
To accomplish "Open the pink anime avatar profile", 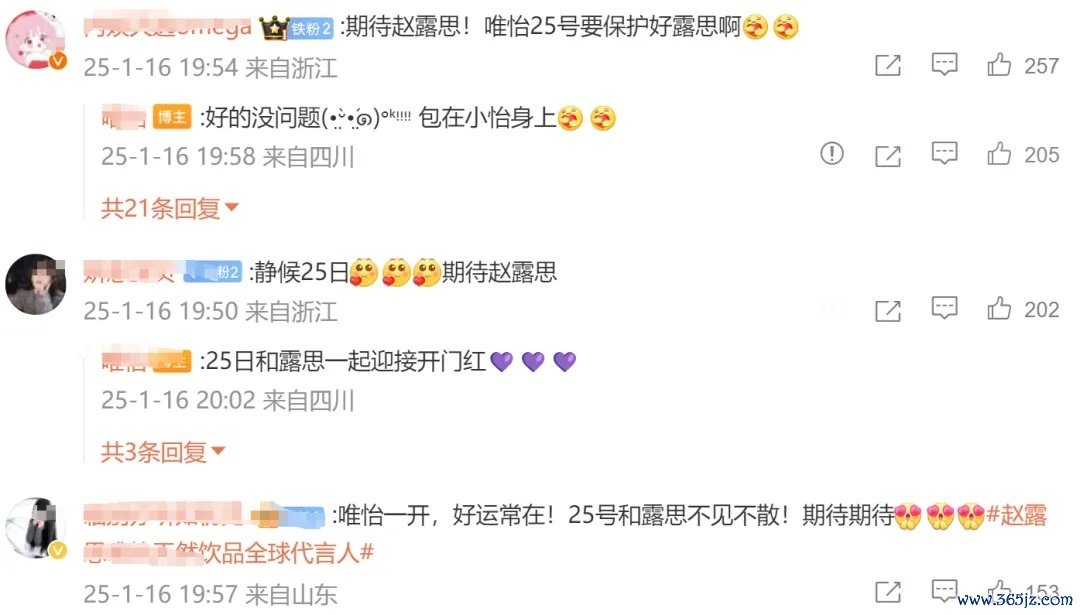I will (35, 39).
